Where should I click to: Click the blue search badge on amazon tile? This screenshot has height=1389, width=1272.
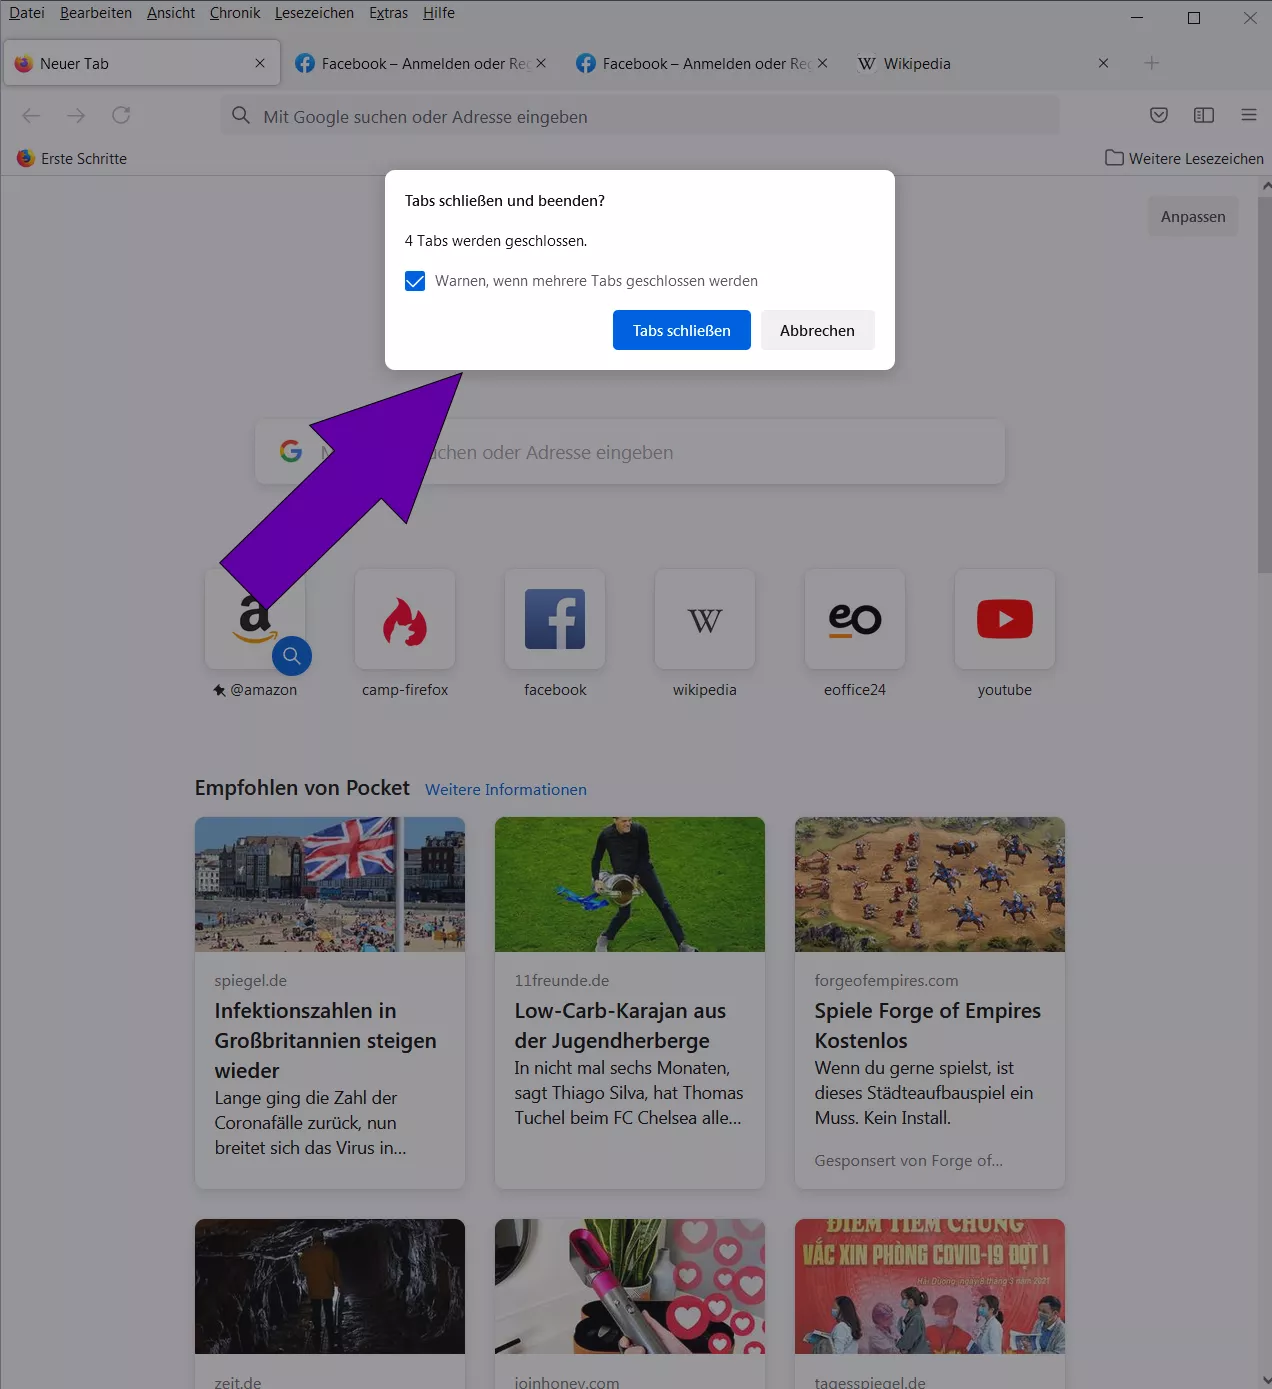tap(292, 656)
